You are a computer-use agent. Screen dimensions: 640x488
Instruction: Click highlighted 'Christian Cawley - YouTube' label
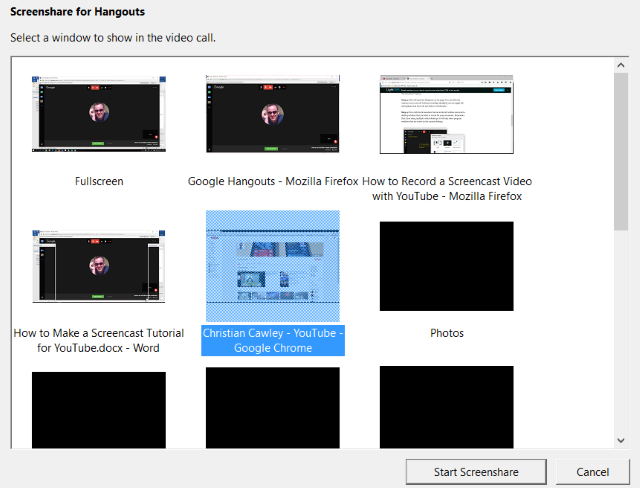[x=273, y=341]
